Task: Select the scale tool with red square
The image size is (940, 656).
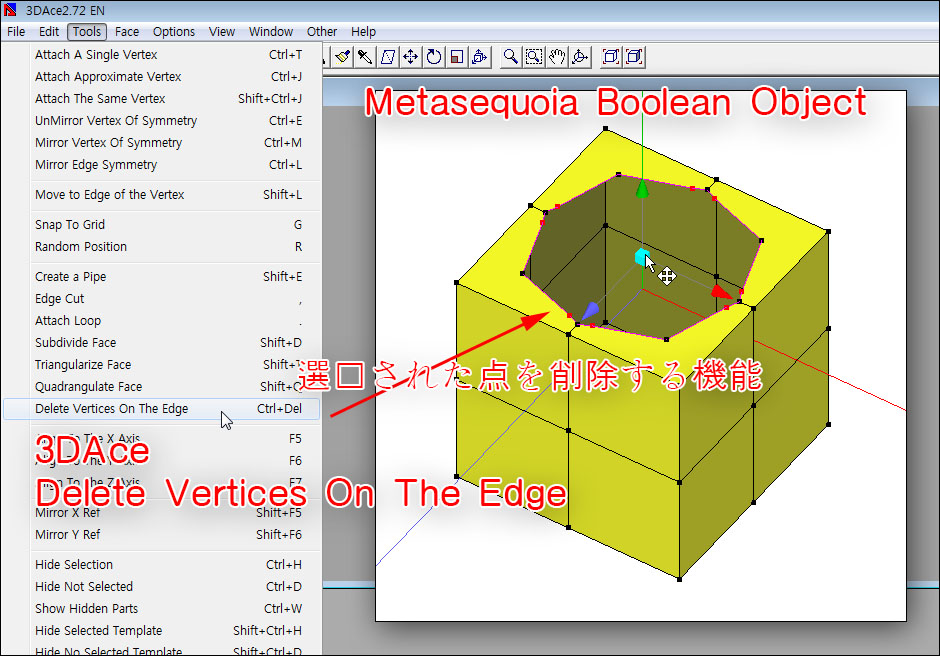Action: [457, 57]
